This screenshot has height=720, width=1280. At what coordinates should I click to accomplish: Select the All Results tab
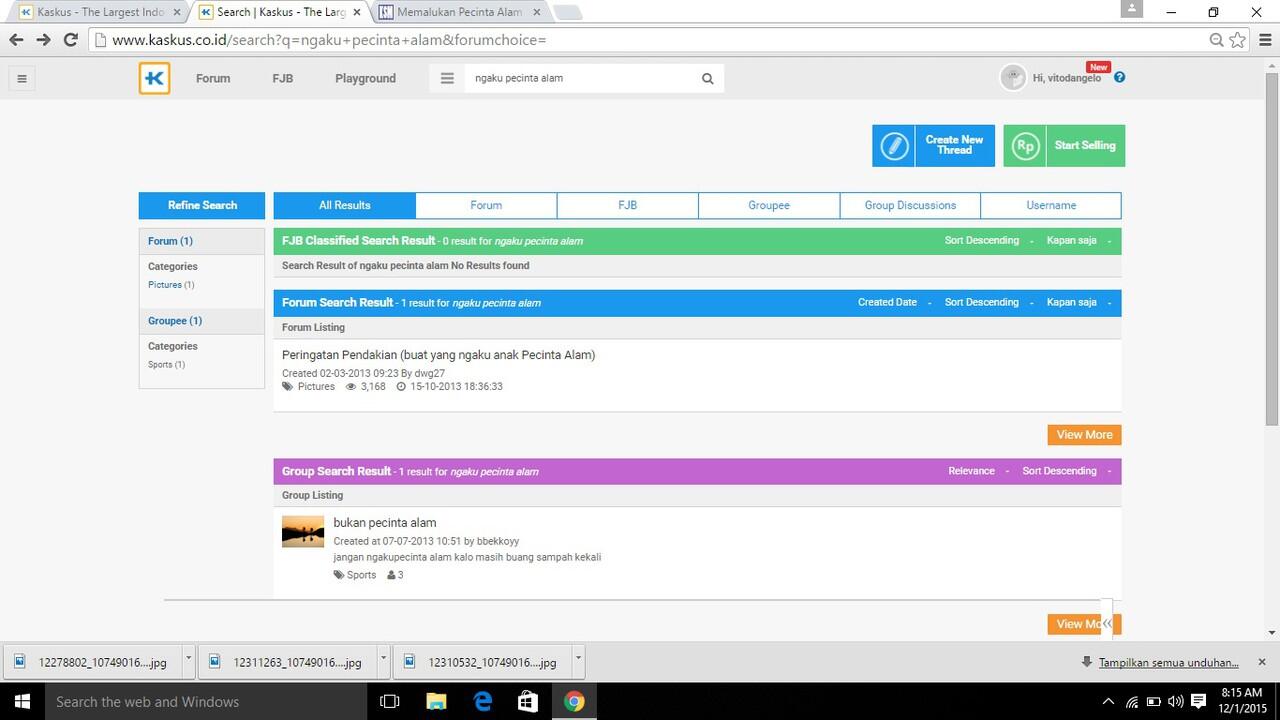pyautogui.click(x=344, y=205)
